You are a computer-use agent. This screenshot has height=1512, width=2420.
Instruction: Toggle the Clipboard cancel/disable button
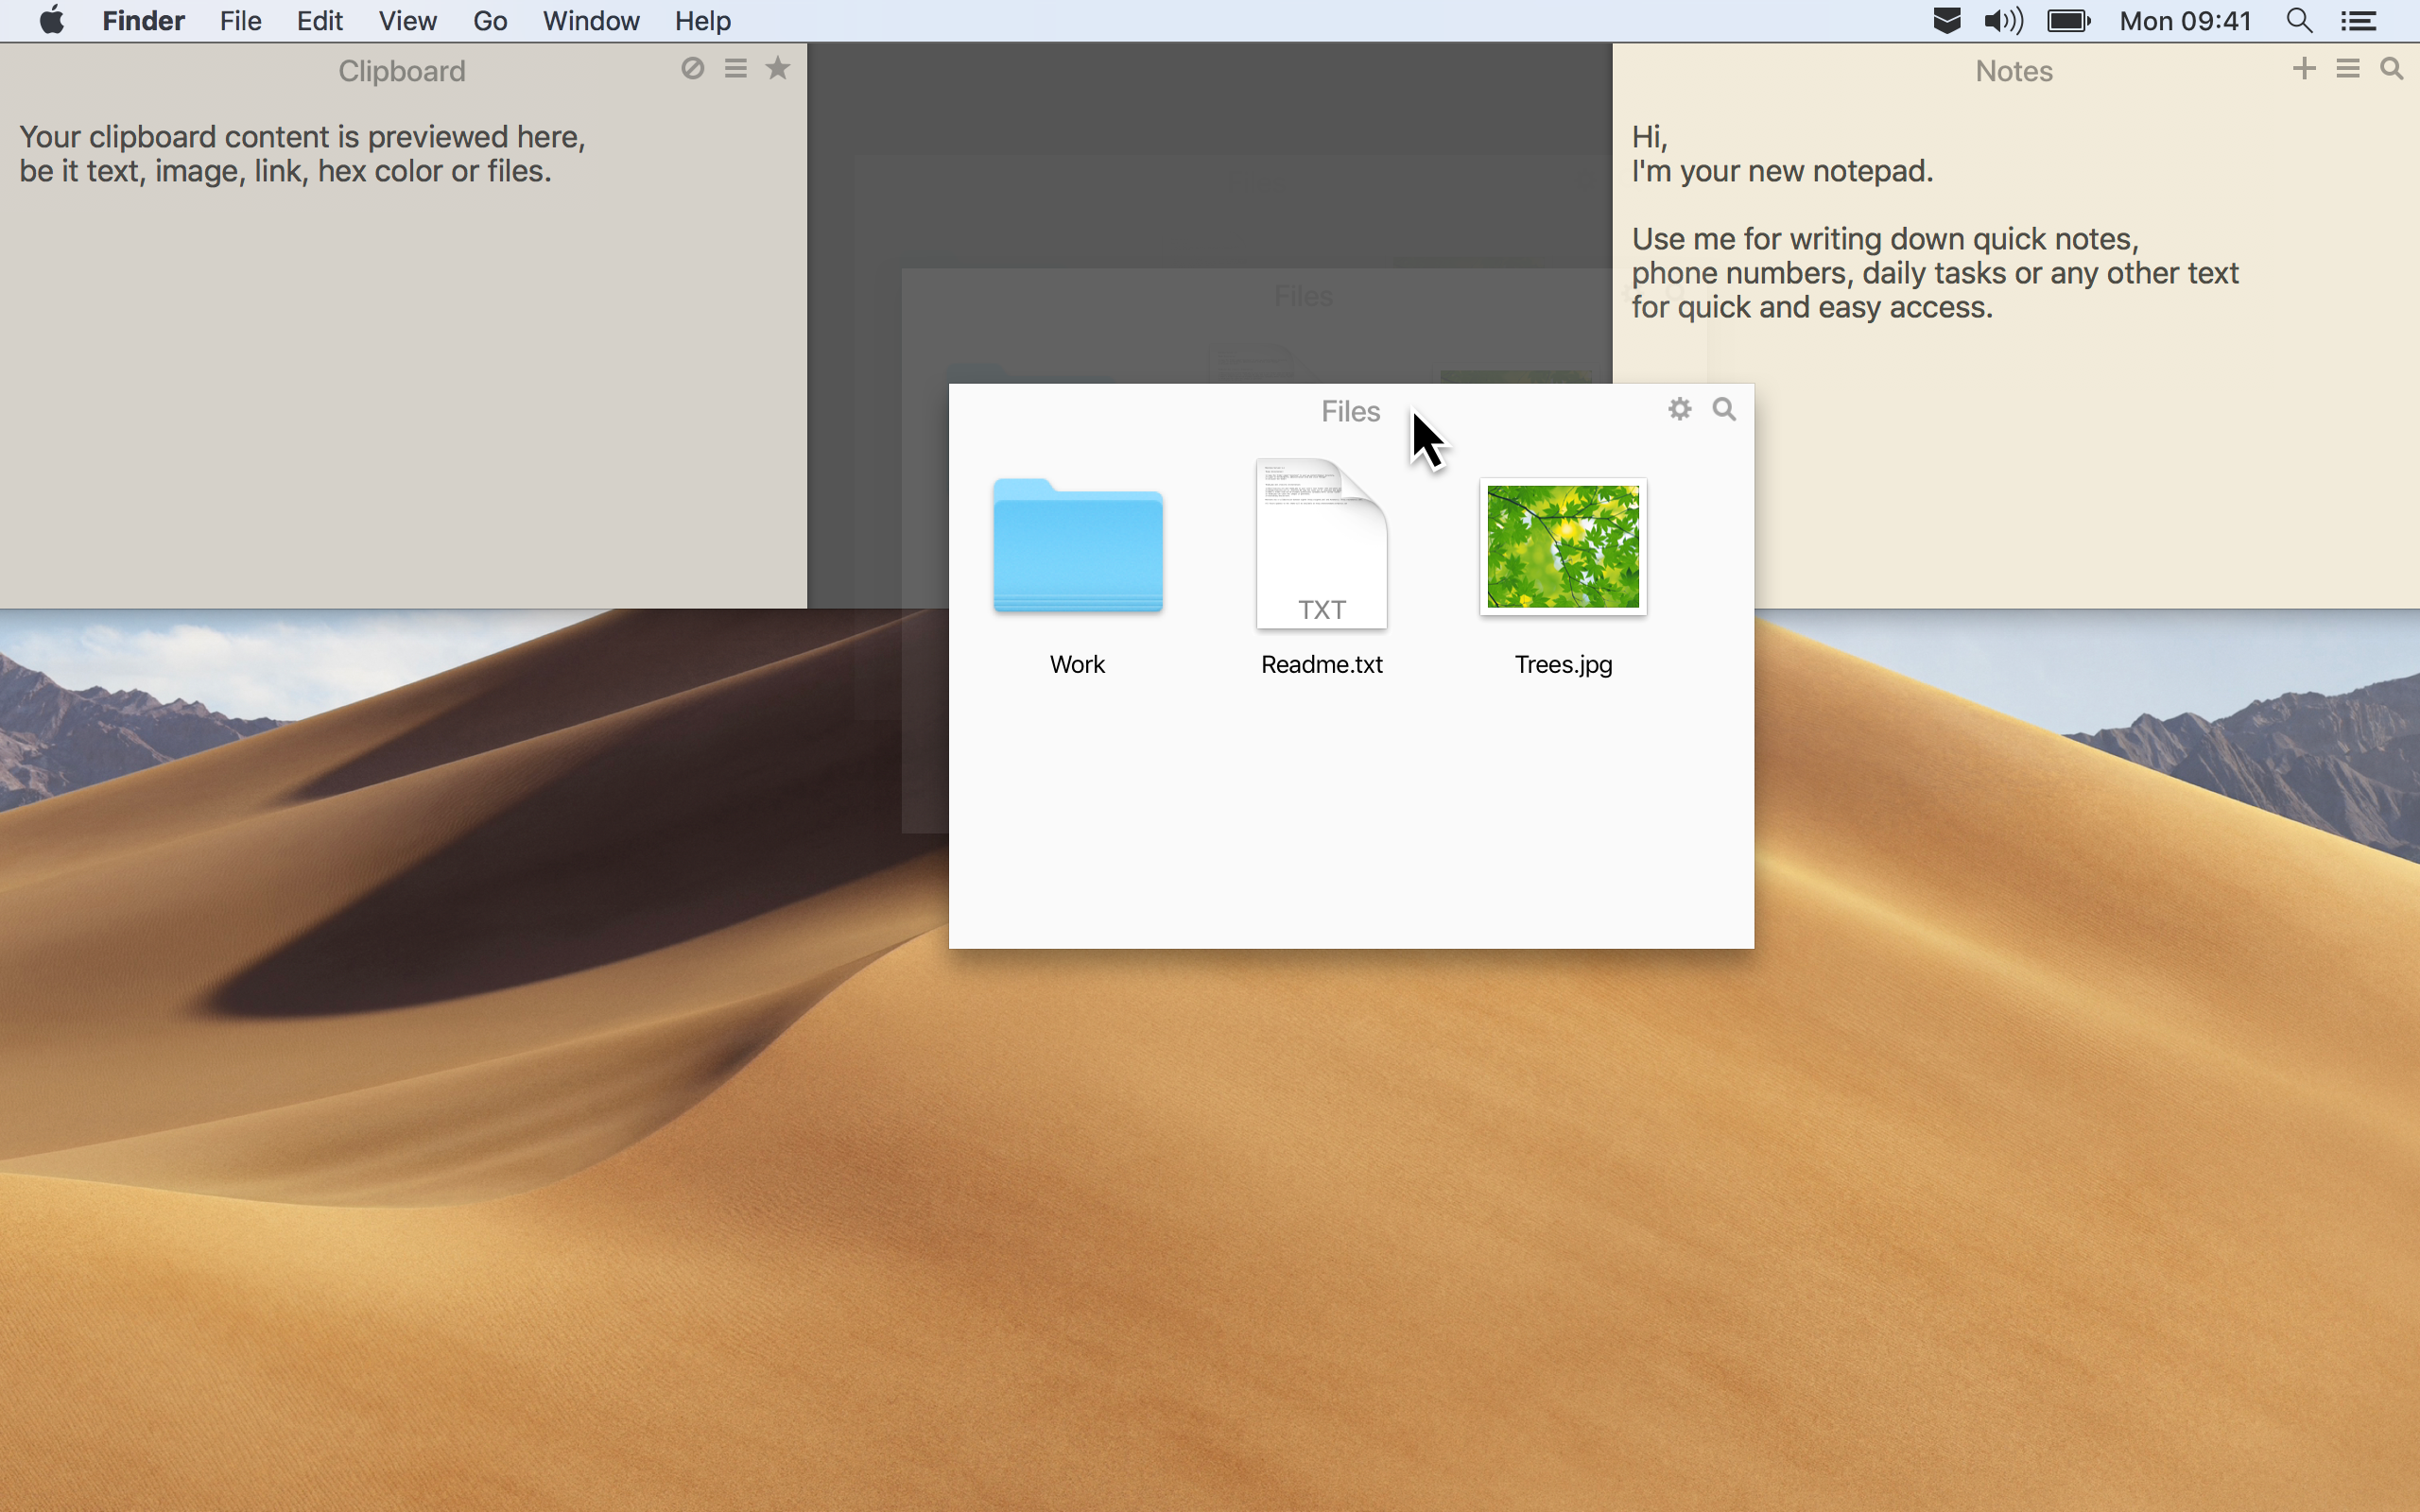(x=692, y=70)
